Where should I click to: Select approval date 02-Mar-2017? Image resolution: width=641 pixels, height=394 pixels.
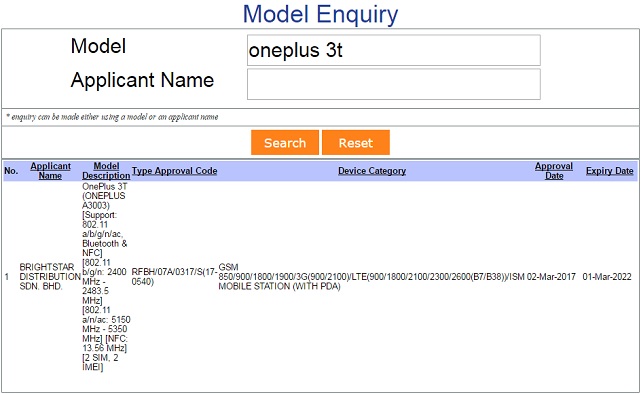551,277
